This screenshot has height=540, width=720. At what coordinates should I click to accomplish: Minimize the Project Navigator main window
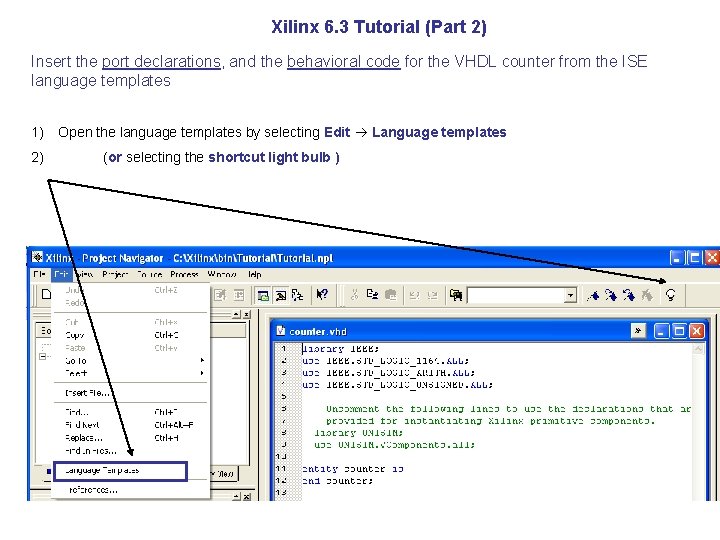click(676, 258)
